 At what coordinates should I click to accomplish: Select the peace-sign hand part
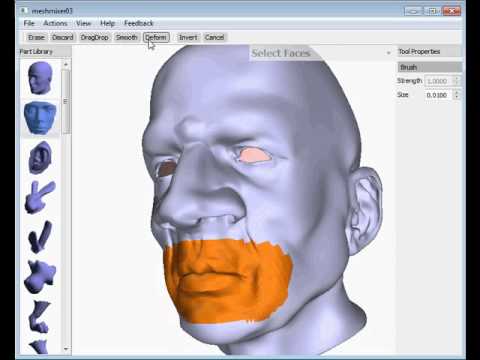point(40,197)
